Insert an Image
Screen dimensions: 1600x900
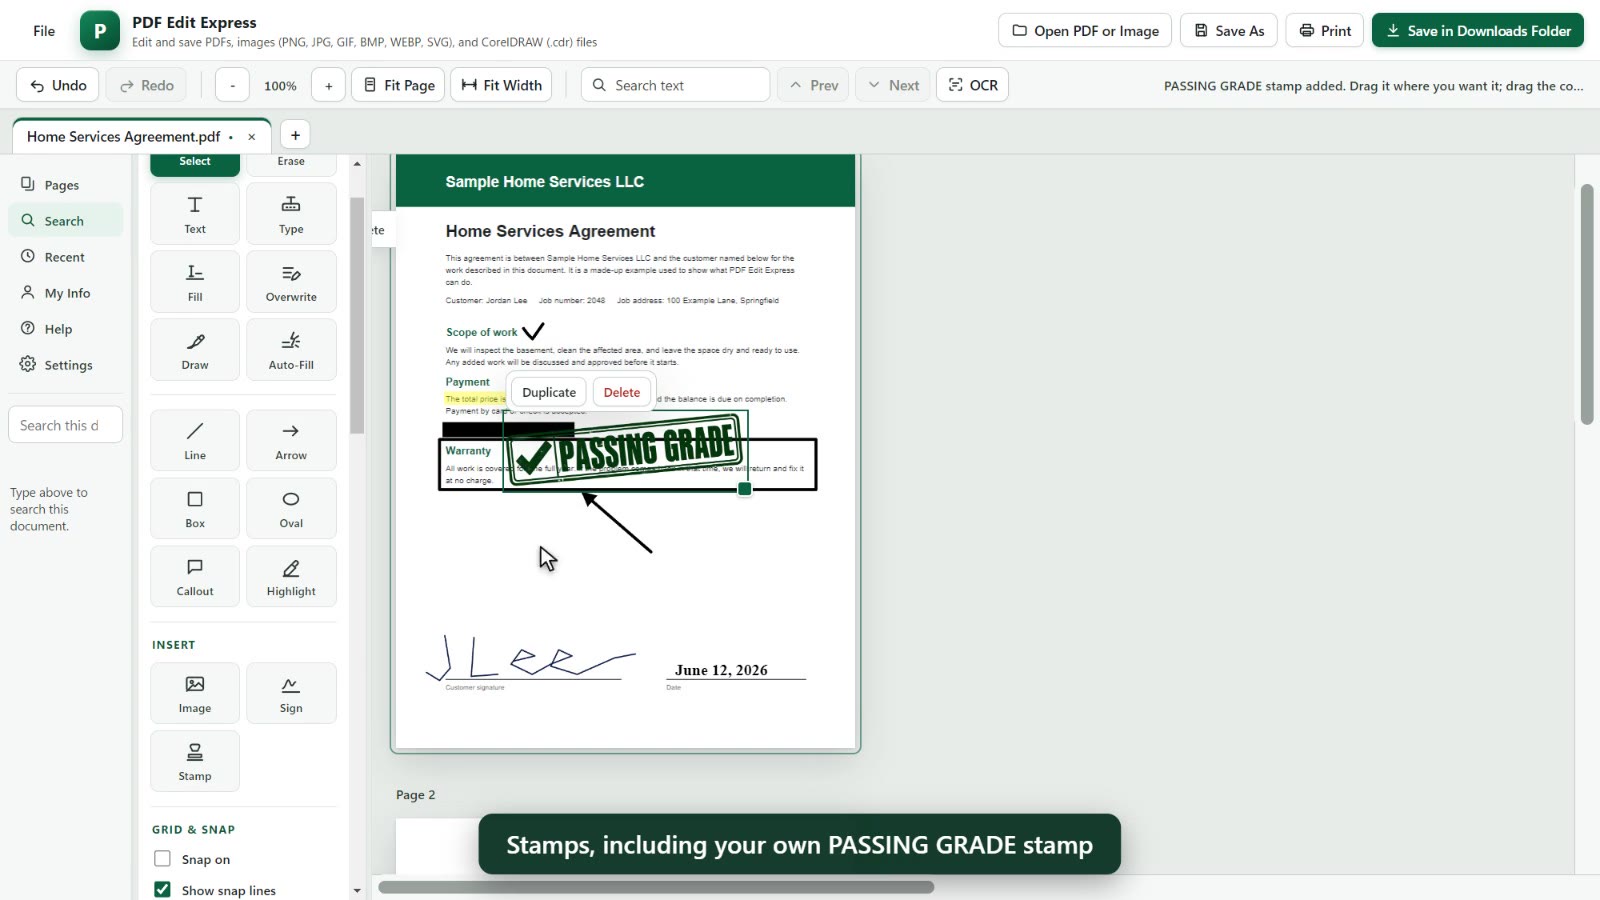(195, 692)
